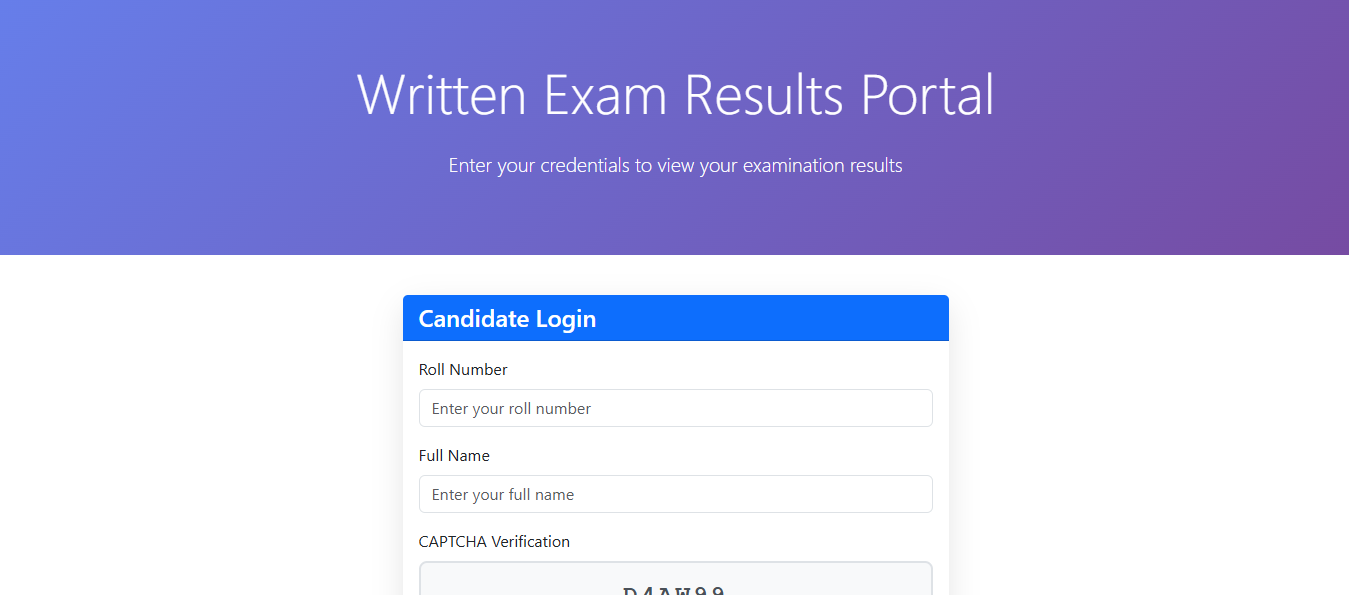
Task: Click the Full Name input field
Action: [675, 494]
